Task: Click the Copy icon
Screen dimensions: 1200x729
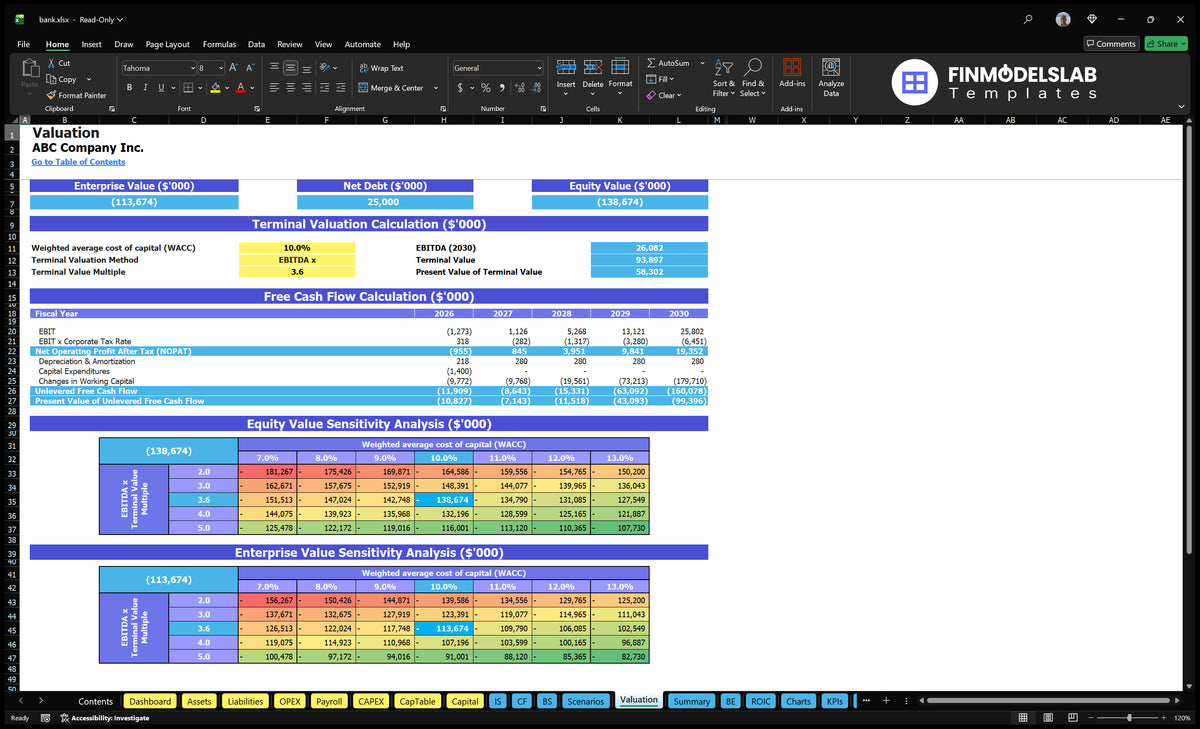Action: (x=51, y=79)
